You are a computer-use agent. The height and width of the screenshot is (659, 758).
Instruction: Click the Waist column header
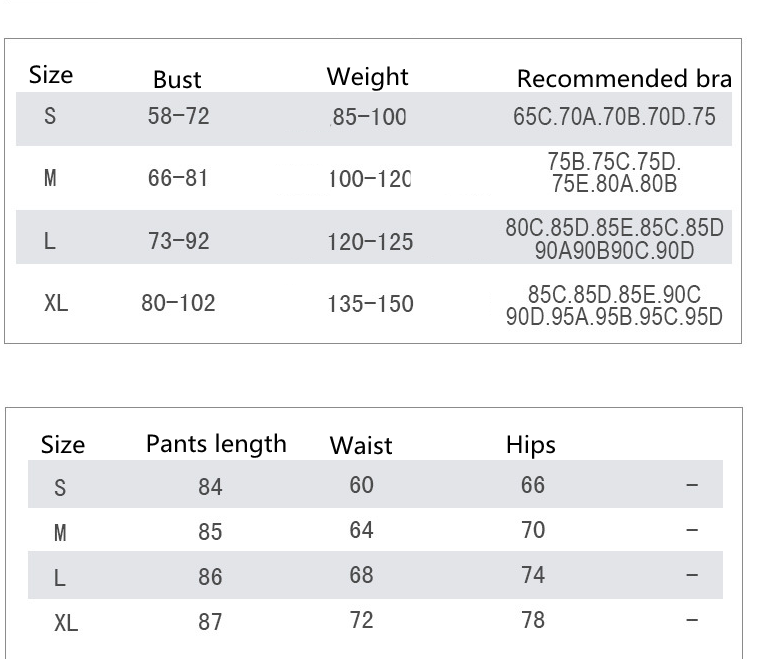[361, 446]
